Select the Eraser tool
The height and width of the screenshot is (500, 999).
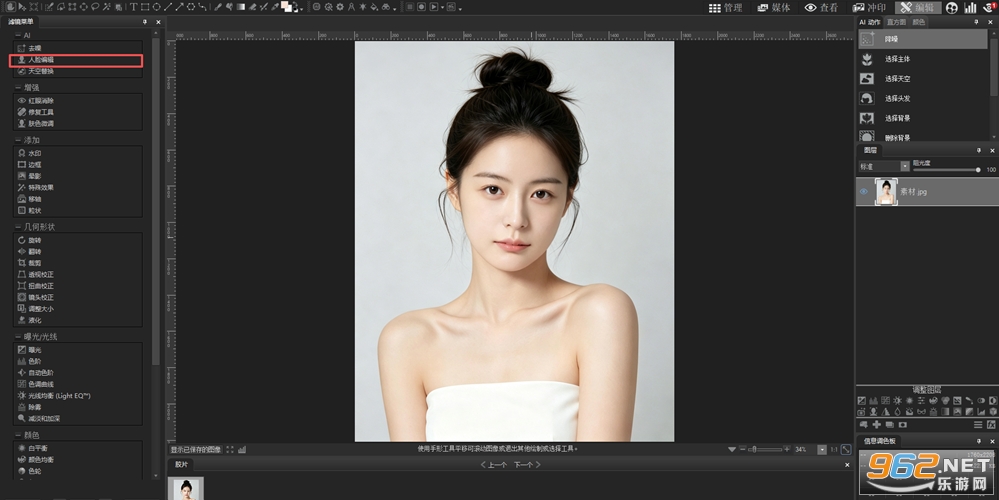coord(252,7)
